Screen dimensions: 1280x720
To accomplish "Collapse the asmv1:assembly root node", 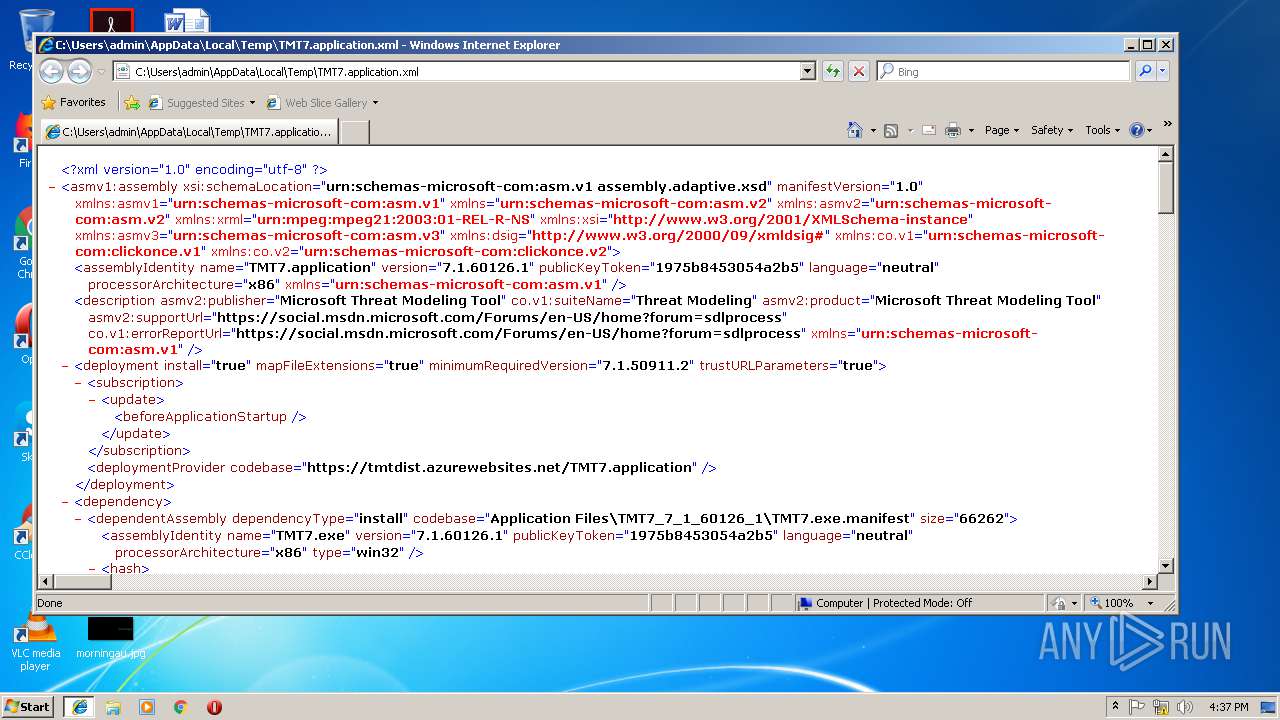I will [52, 187].
